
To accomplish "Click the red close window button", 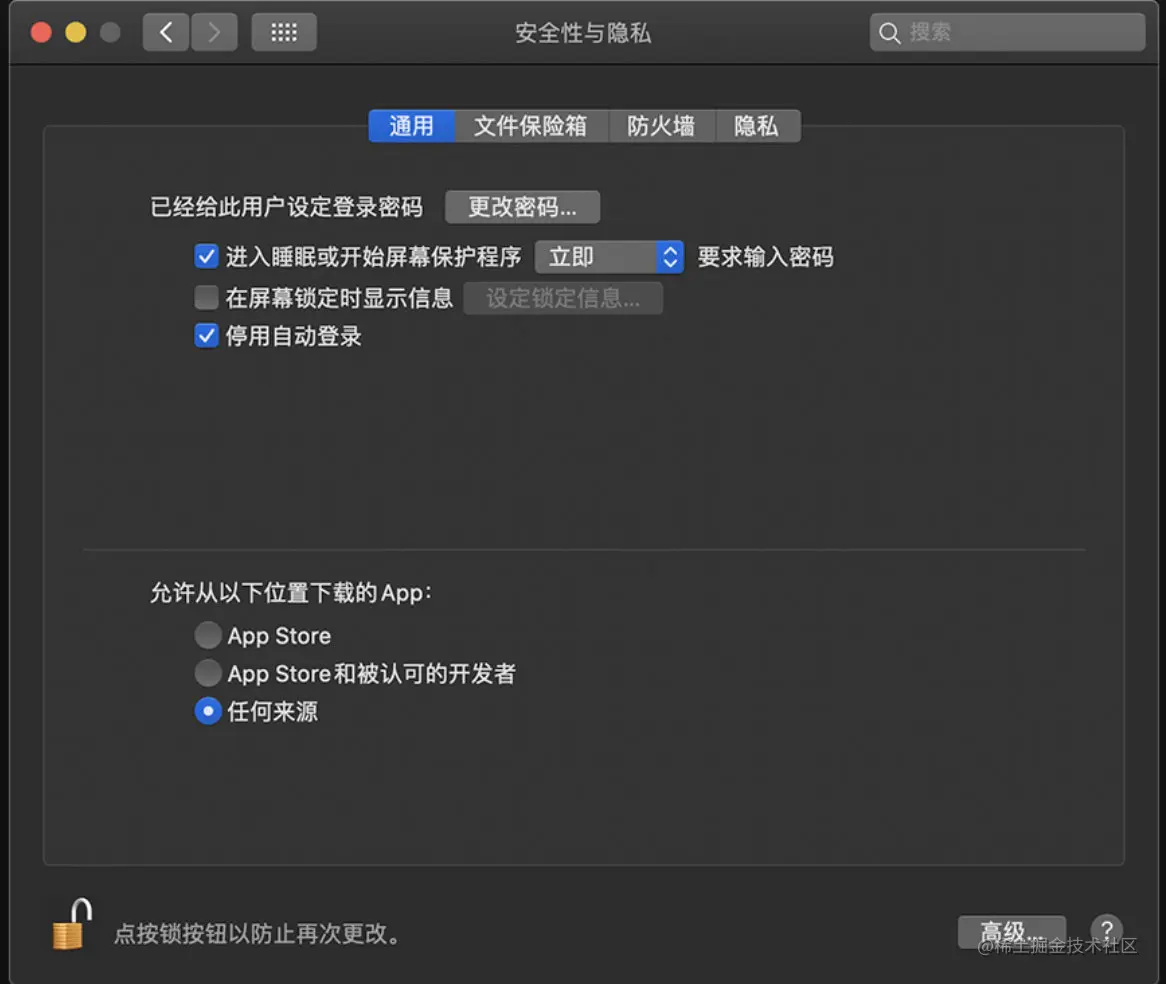I will pos(42,32).
